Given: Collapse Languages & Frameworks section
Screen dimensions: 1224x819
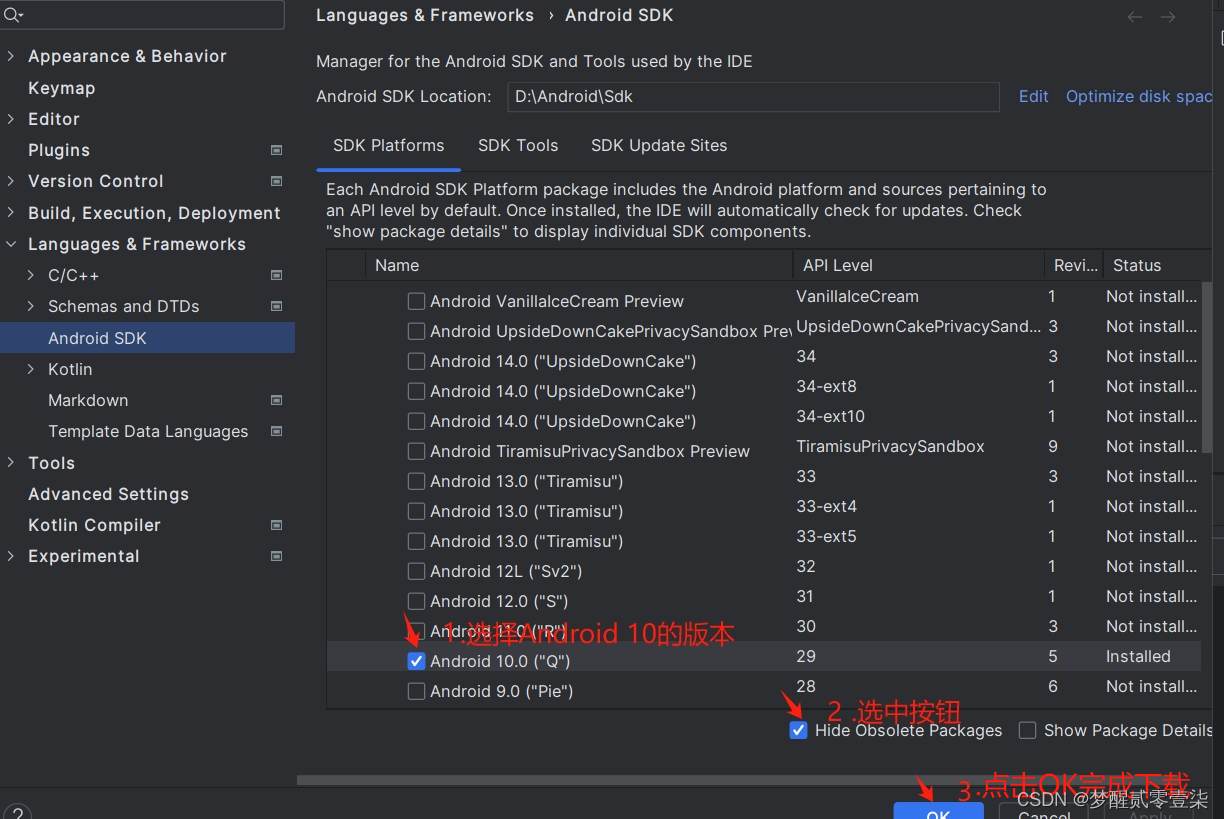Looking at the screenshot, I should [11, 244].
